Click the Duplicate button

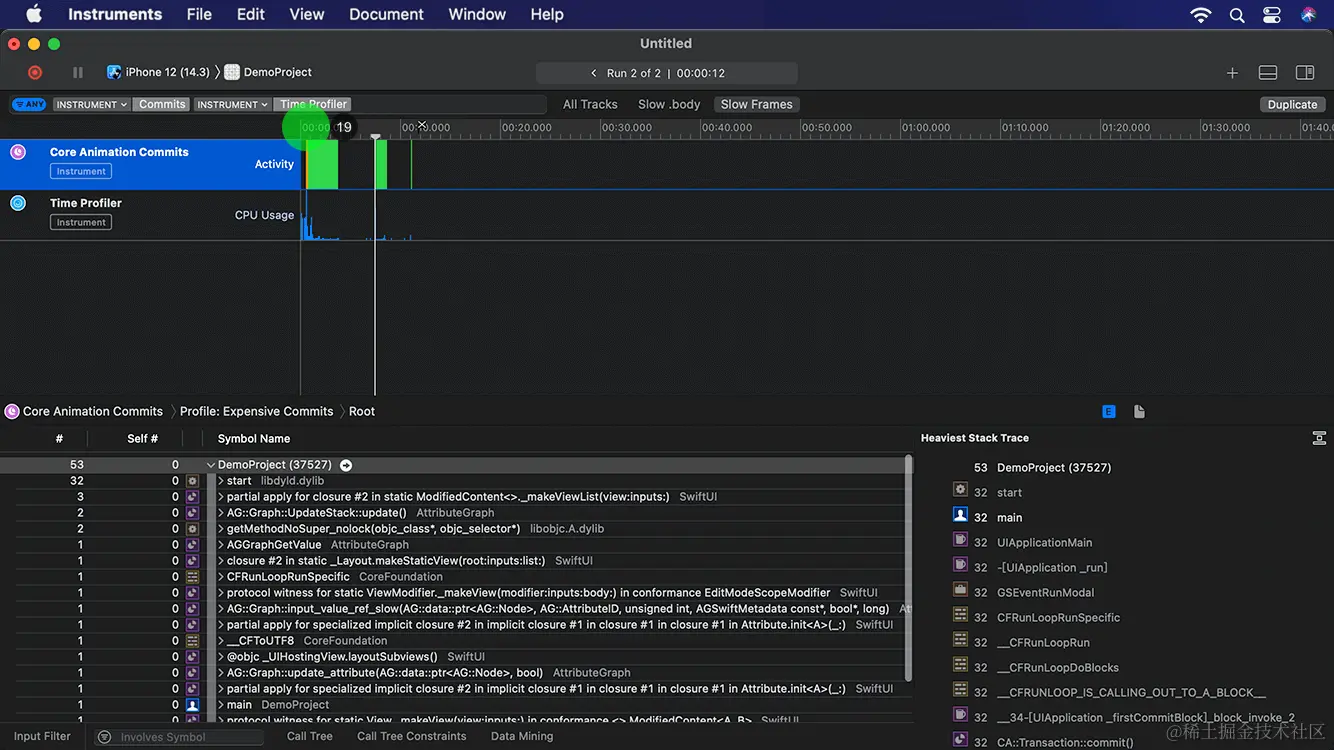tap(1293, 104)
